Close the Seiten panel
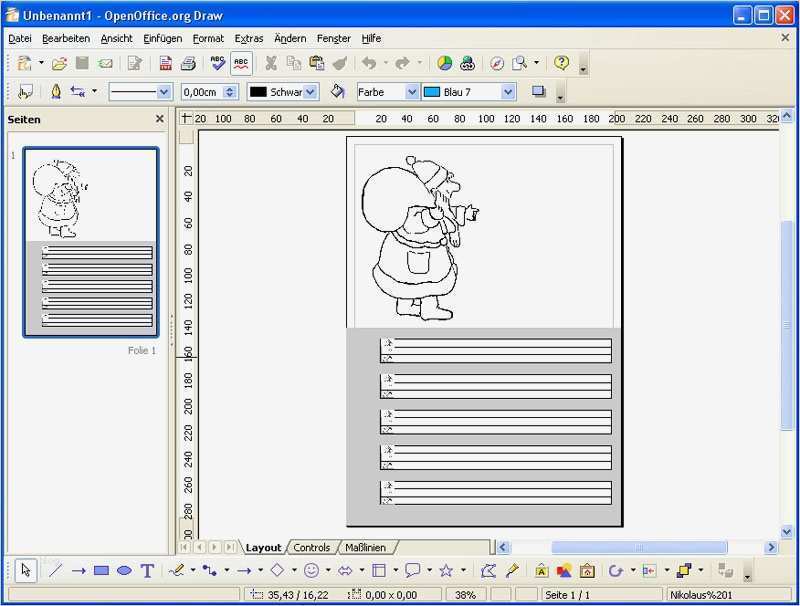The width and height of the screenshot is (800, 606). pos(158,119)
